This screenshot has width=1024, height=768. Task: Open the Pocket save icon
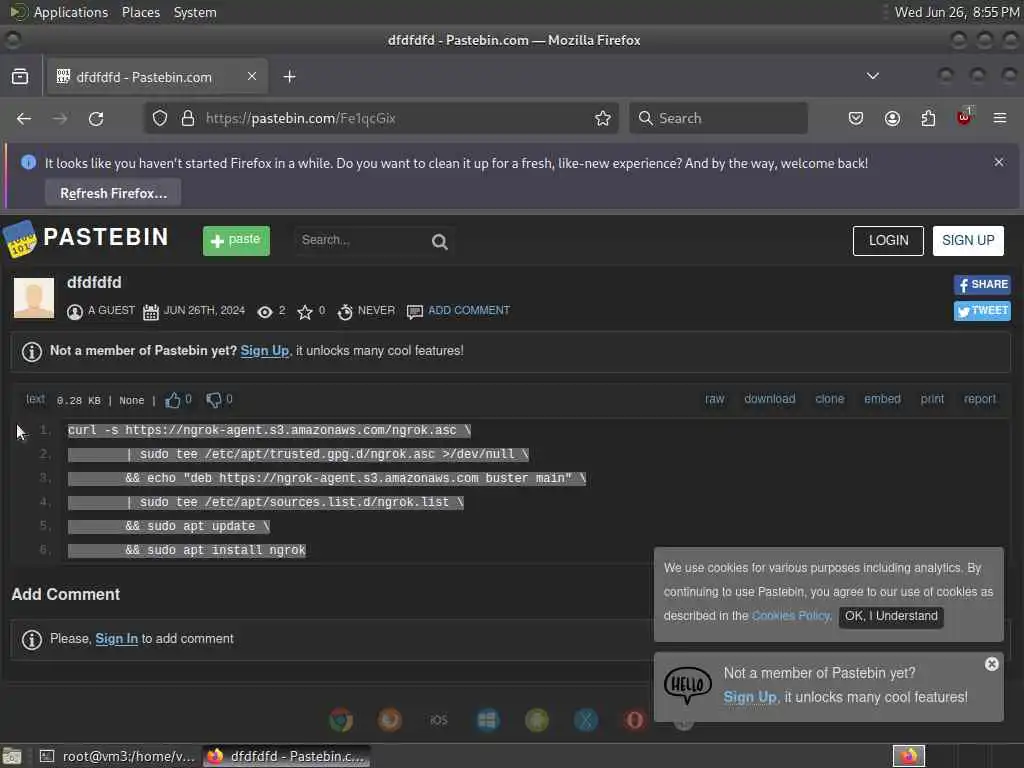(856, 118)
